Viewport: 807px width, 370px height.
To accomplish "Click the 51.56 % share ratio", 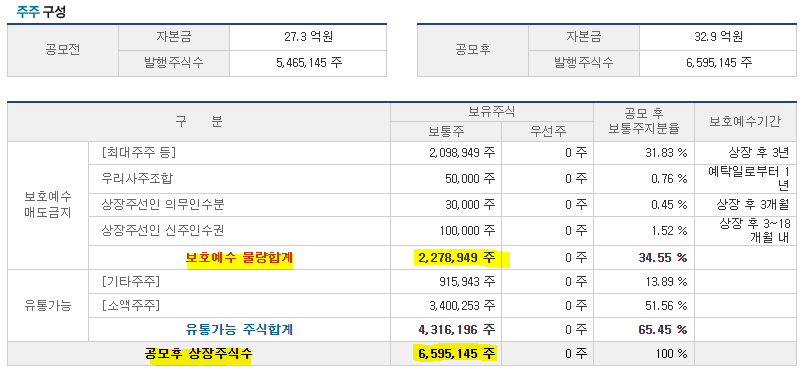I will pyautogui.click(x=665, y=306).
